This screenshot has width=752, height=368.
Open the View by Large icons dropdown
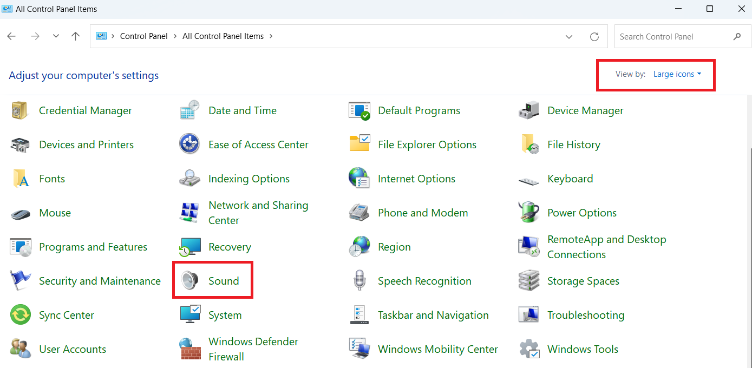pos(677,74)
